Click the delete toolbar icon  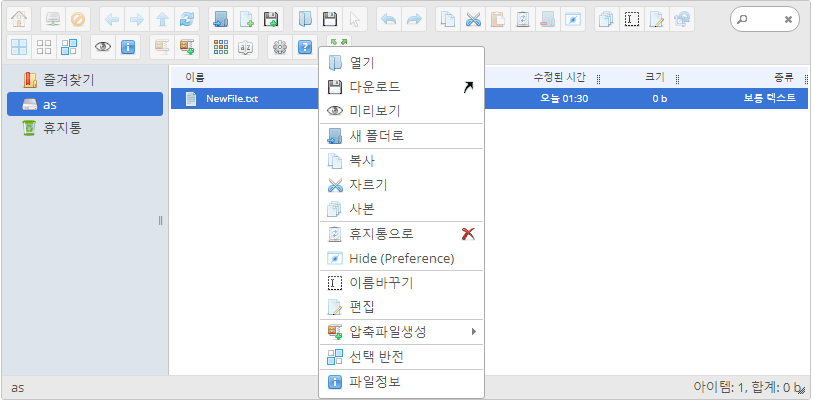click(x=547, y=20)
